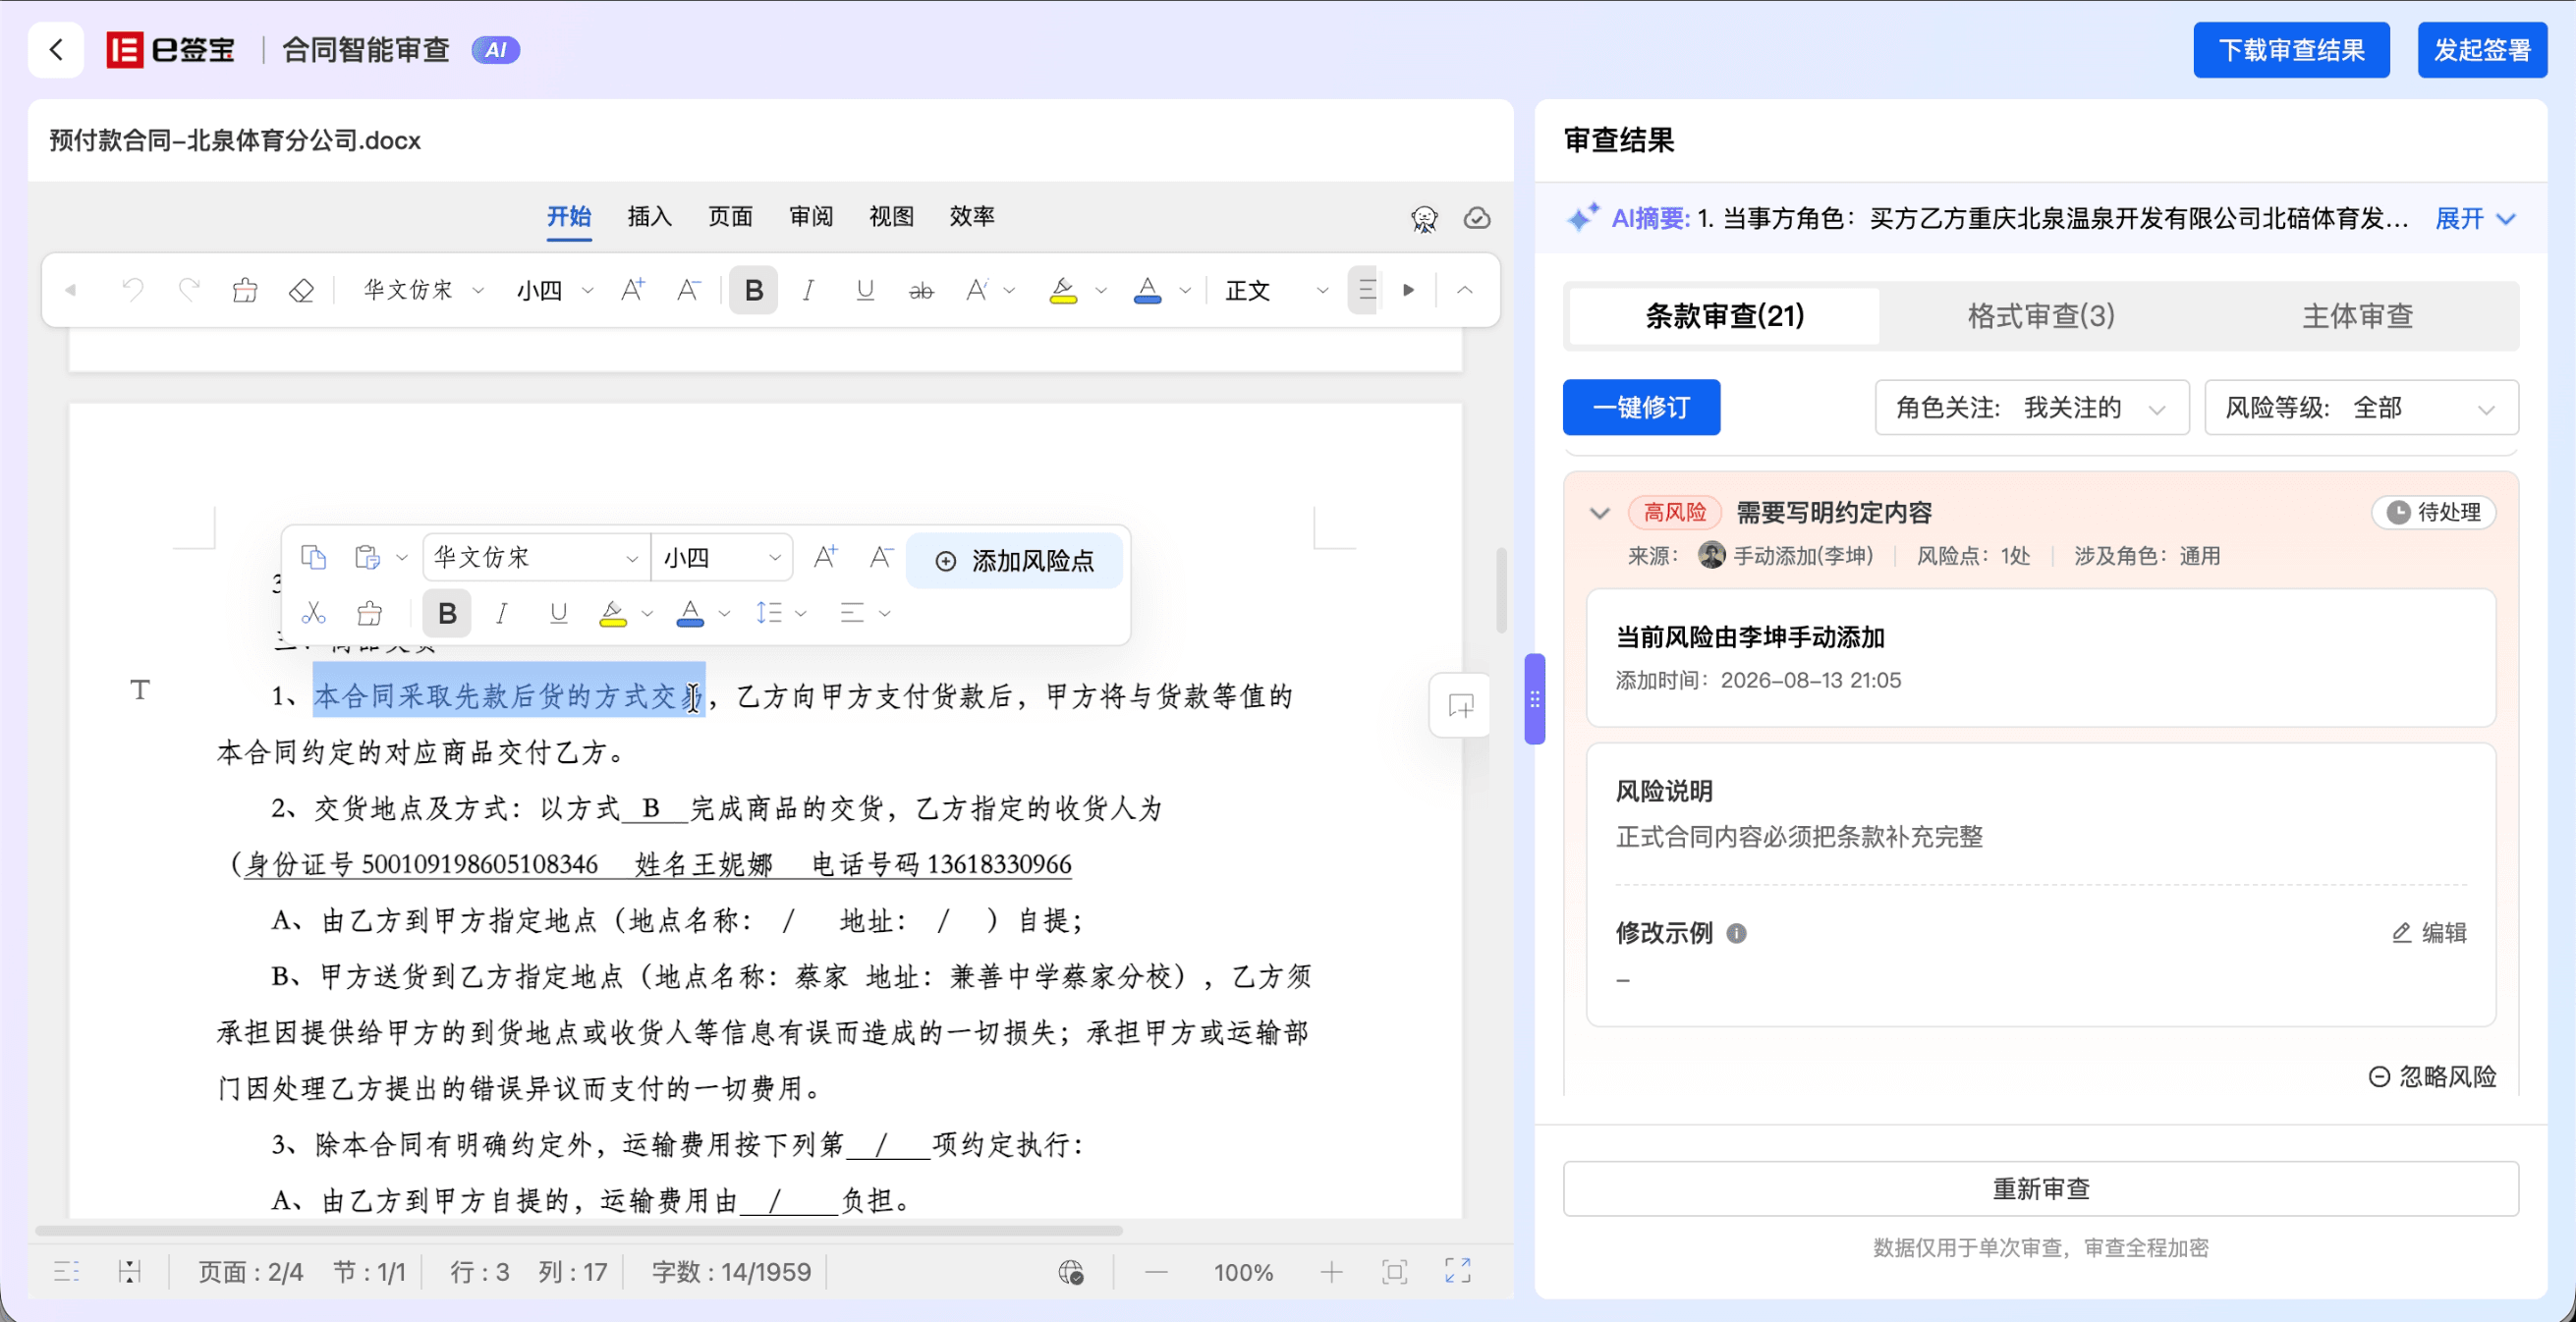Cut selection with the scissors icon
Screen dimensions: 2576x1322
click(x=313, y=612)
